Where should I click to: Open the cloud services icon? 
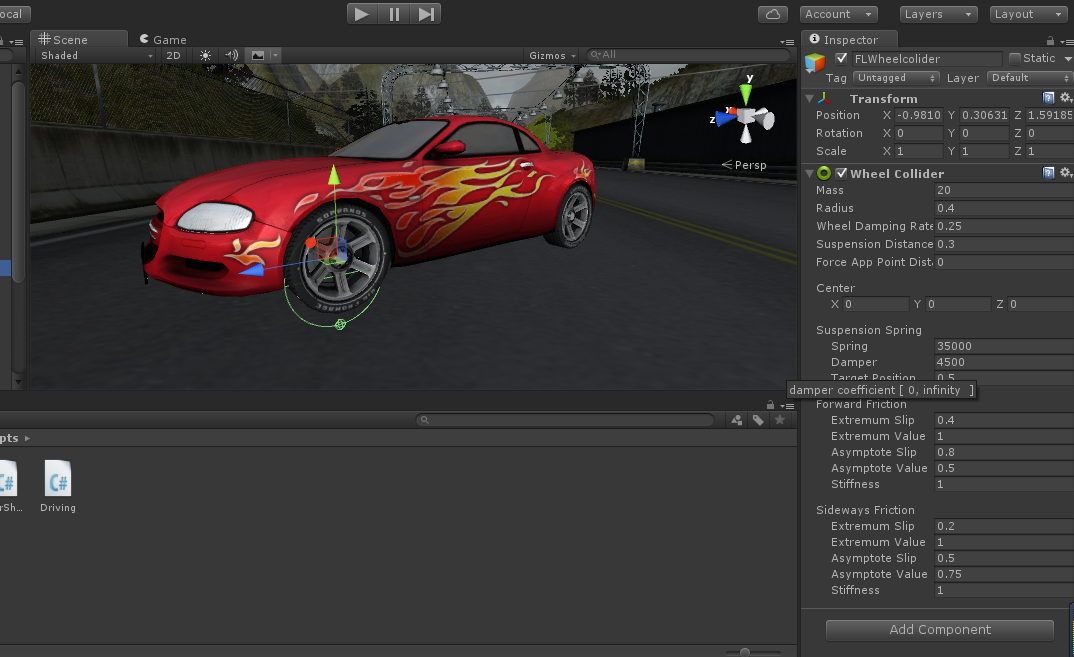point(773,14)
